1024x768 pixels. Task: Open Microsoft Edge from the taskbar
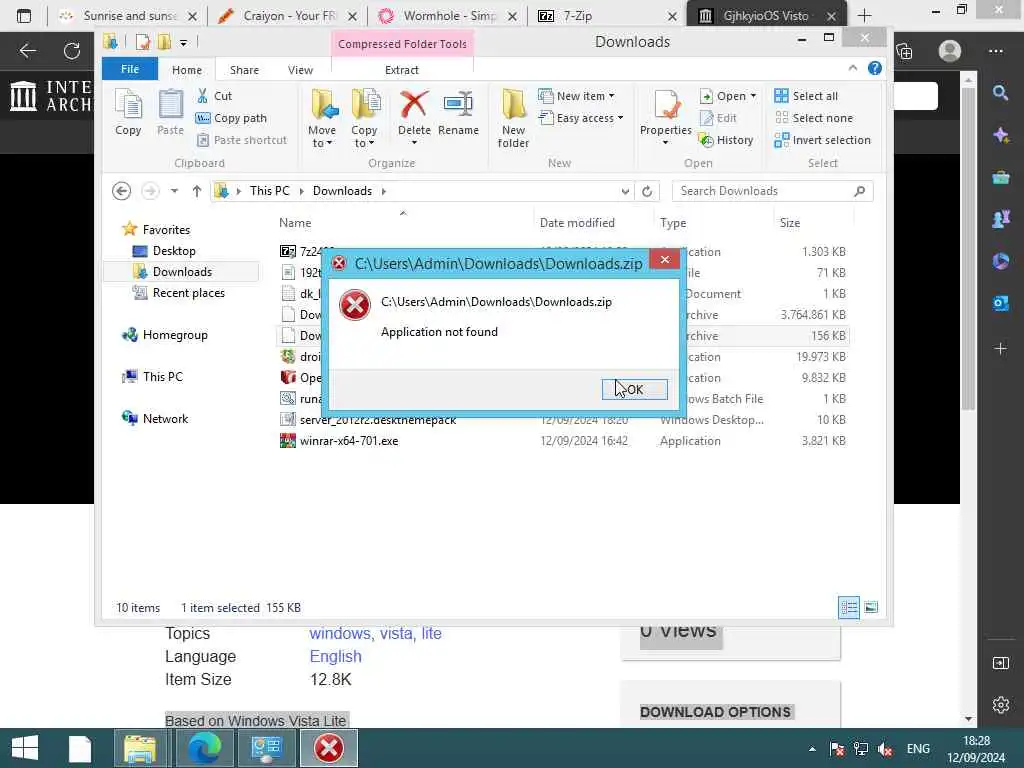click(204, 748)
